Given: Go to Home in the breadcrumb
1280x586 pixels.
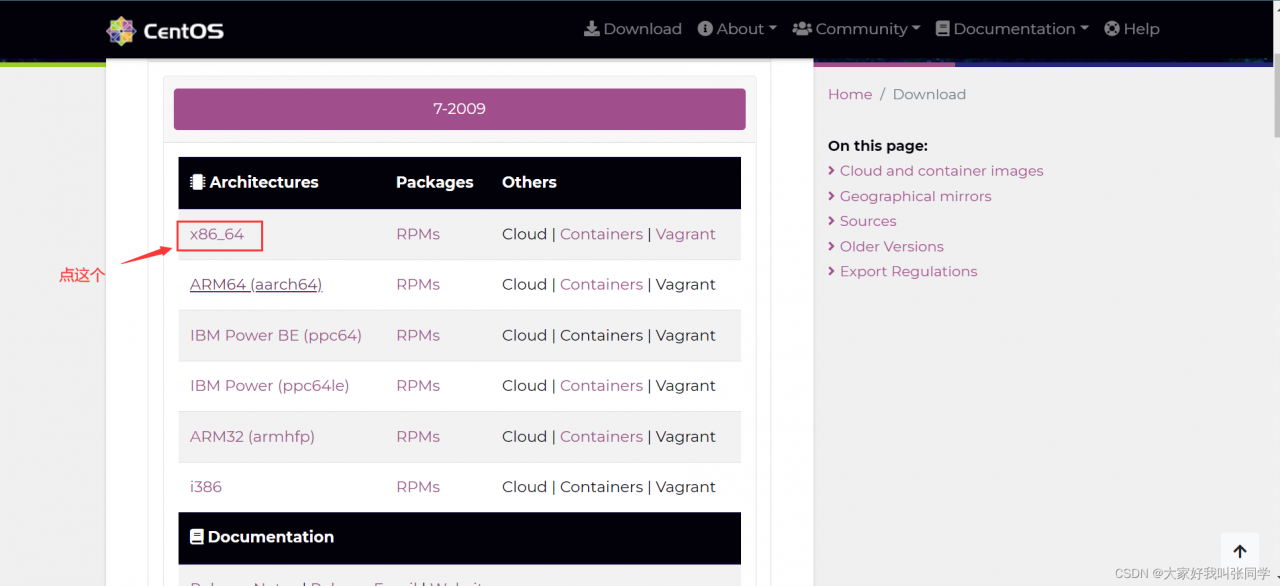Looking at the screenshot, I should point(850,94).
